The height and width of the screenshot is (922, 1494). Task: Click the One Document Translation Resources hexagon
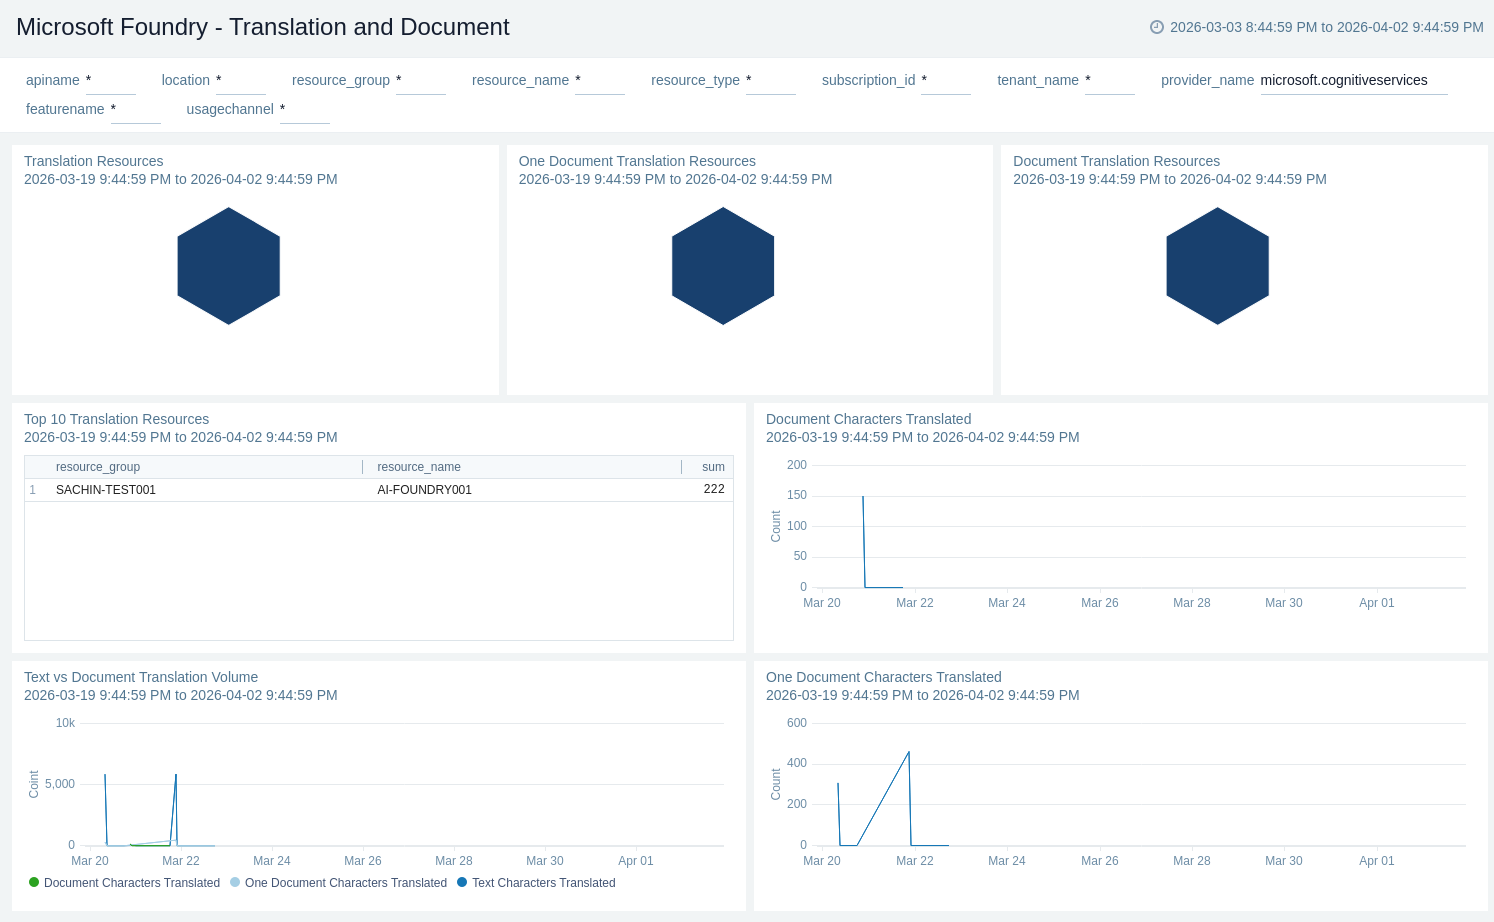[x=722, y=266]
